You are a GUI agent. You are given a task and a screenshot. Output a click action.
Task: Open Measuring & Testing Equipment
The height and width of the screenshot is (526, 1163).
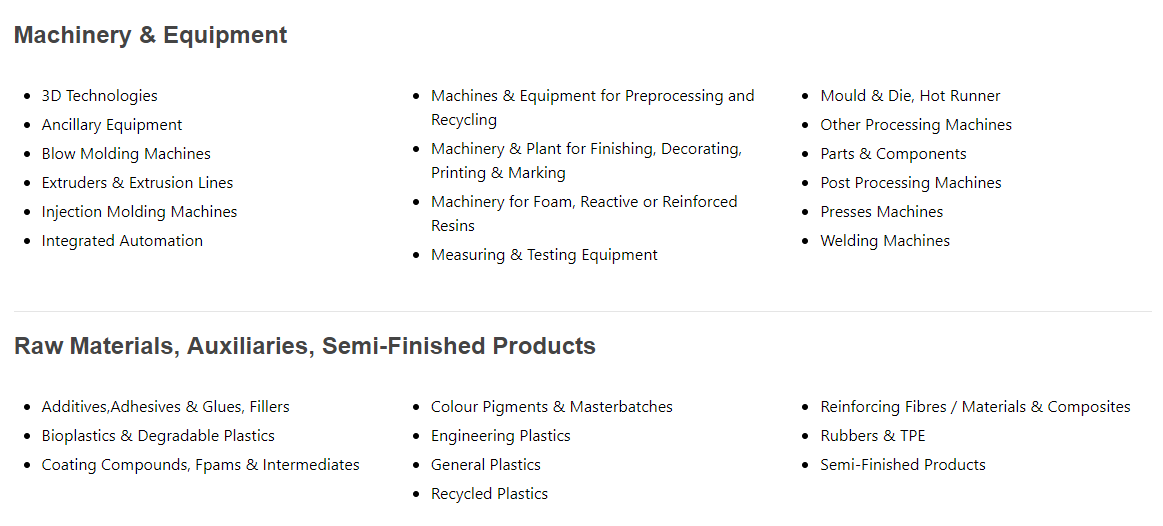(544, 254)
